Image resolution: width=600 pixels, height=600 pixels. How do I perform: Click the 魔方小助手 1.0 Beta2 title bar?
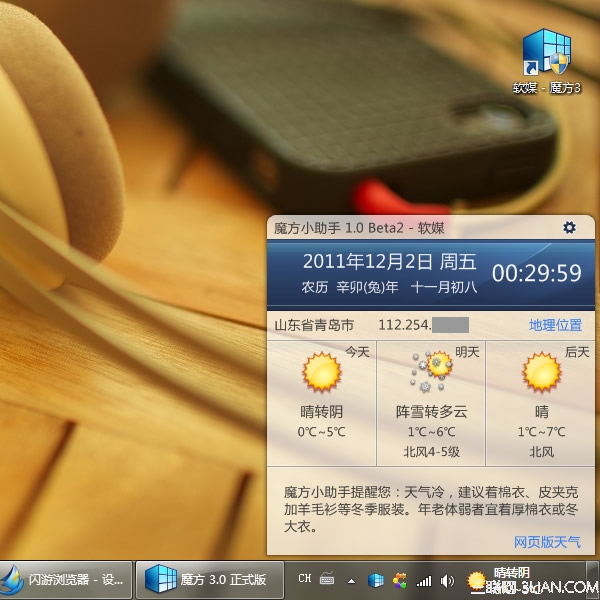[x=430, y=228]
